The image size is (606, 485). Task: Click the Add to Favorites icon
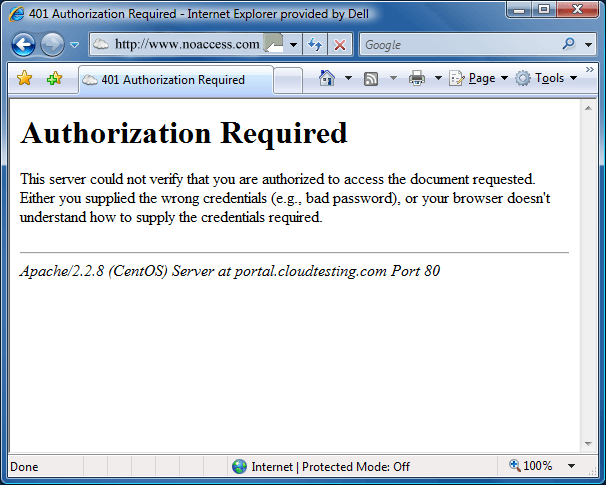[54, 78]
